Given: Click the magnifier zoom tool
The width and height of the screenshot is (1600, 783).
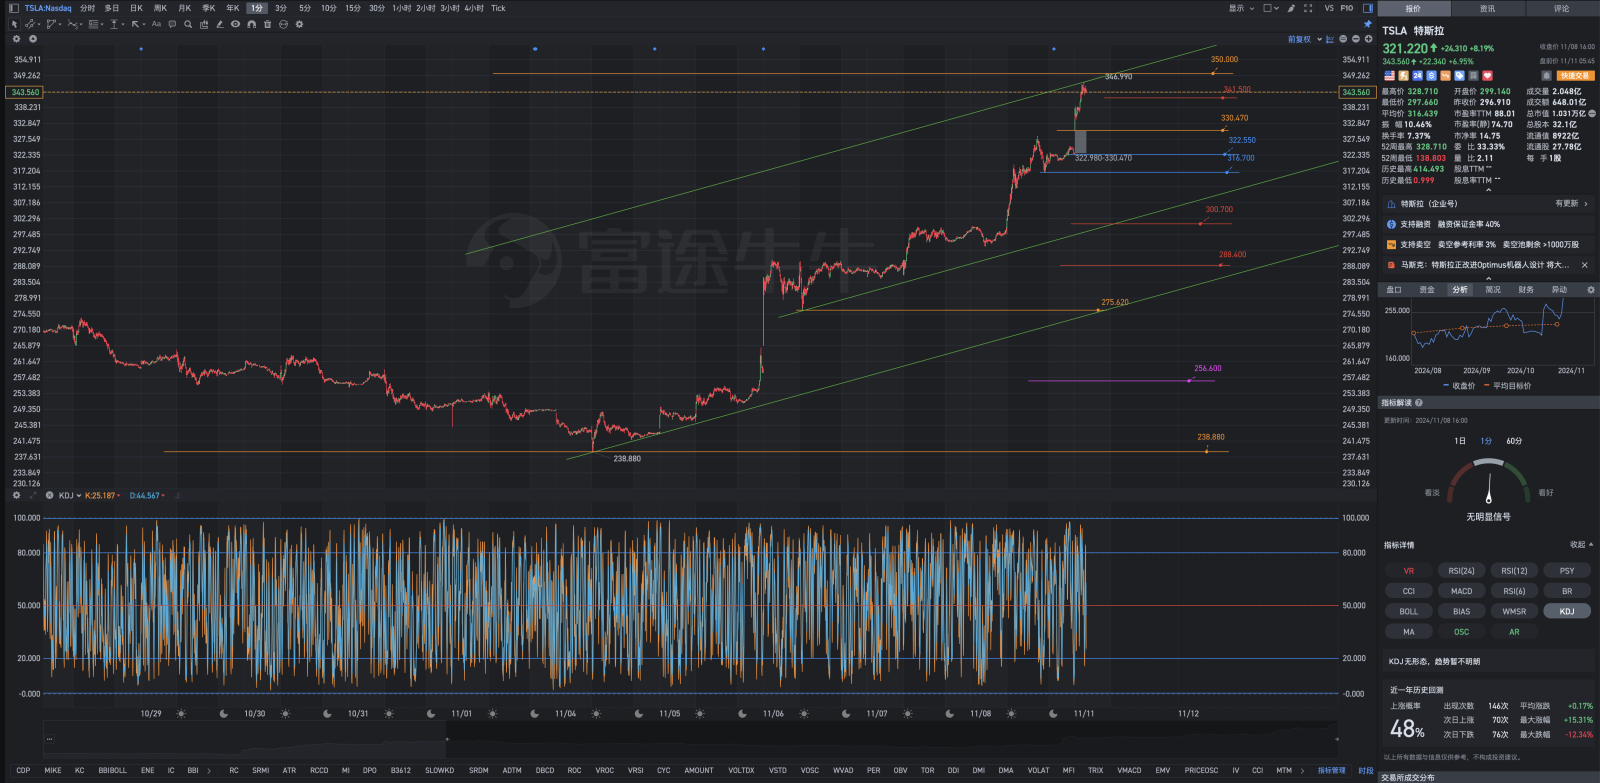Looking at the screenshot, I should (188, 24).
